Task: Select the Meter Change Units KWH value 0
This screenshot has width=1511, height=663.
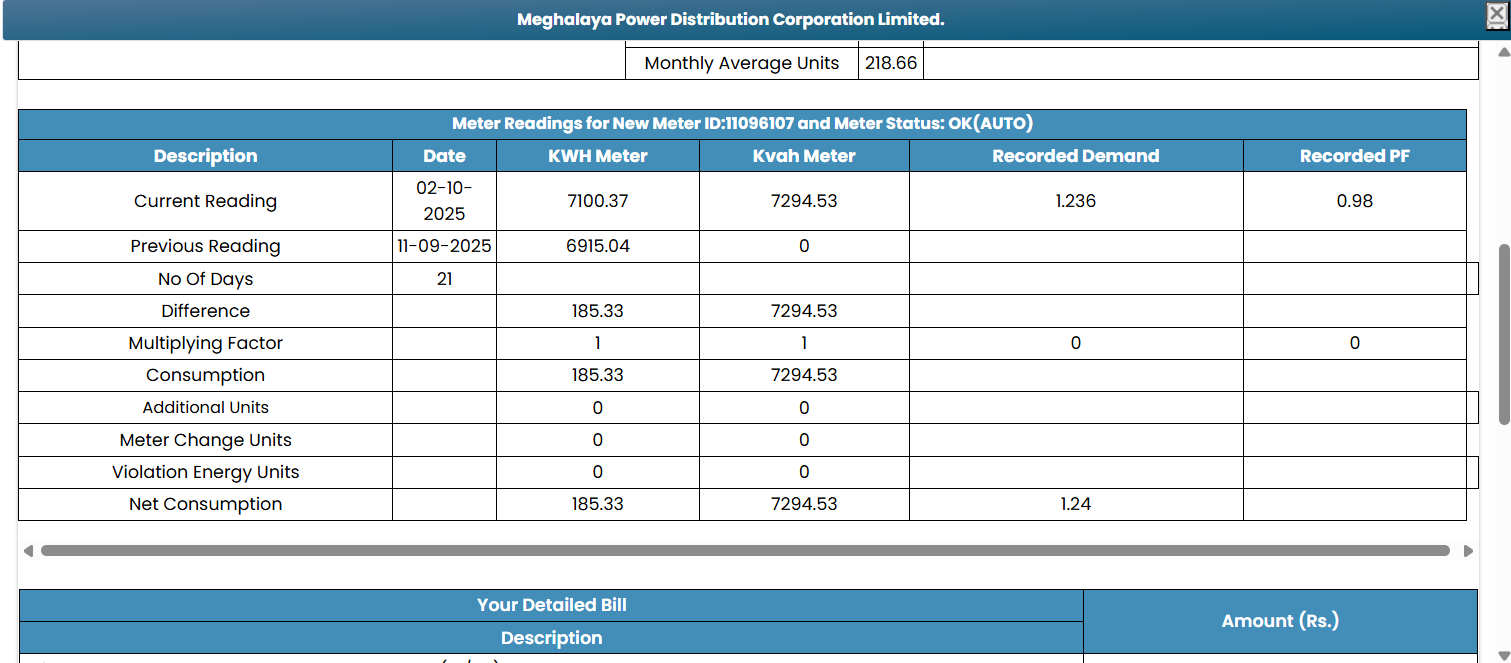Action: [x=598, y=440]
